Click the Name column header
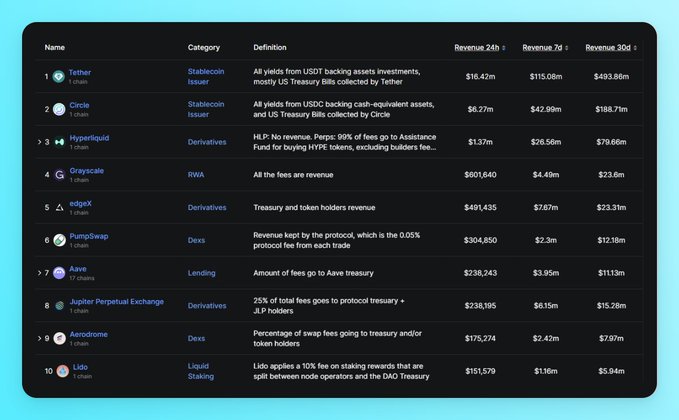The width and height of the screenshot is (679, 420). pos(55,47)
